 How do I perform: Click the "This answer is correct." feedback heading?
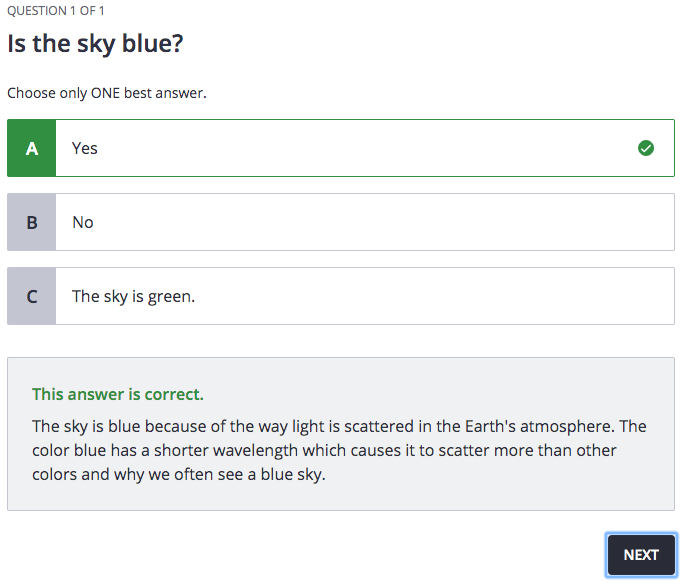click(118, 394)
